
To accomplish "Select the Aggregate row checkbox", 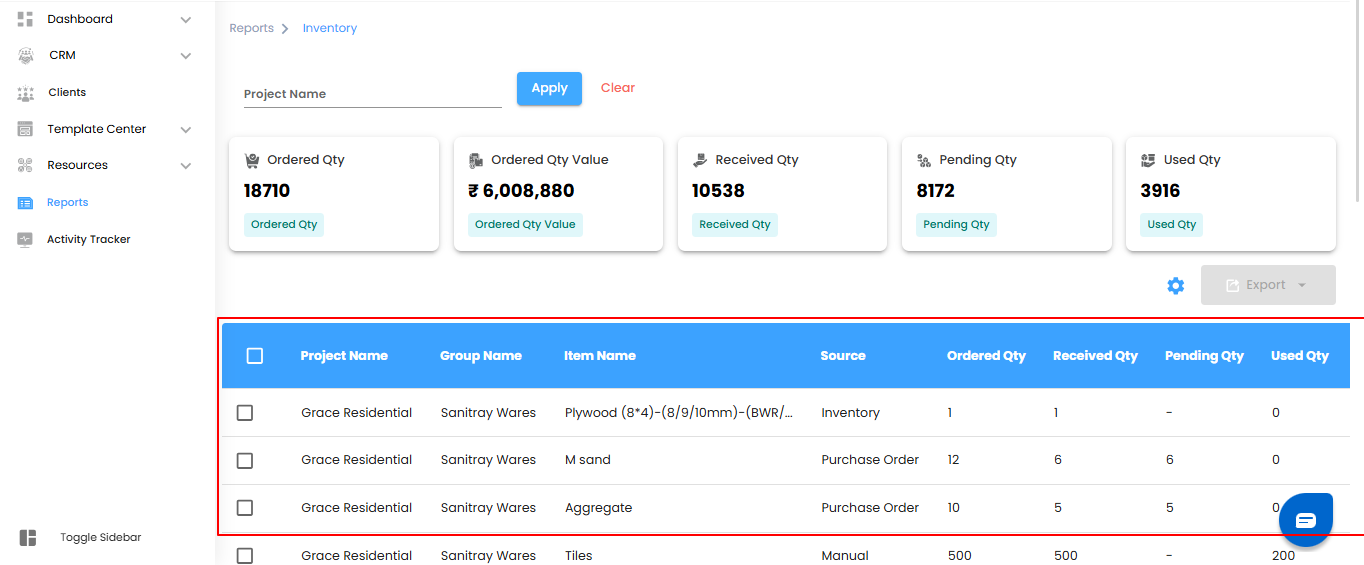I will [x=245, y=508].
